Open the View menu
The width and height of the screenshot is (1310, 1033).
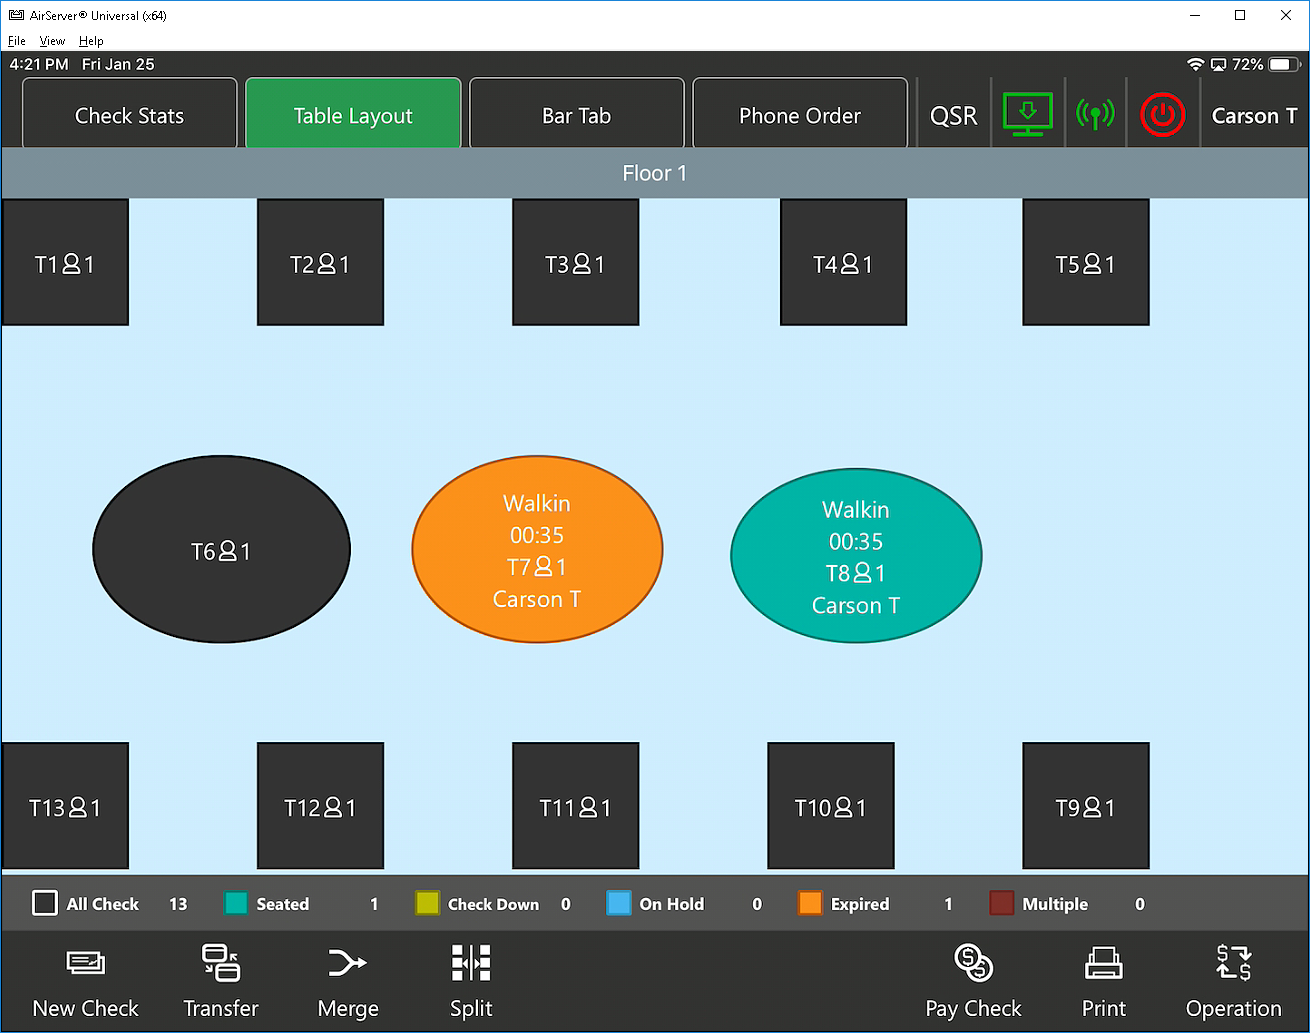[52, 41]
